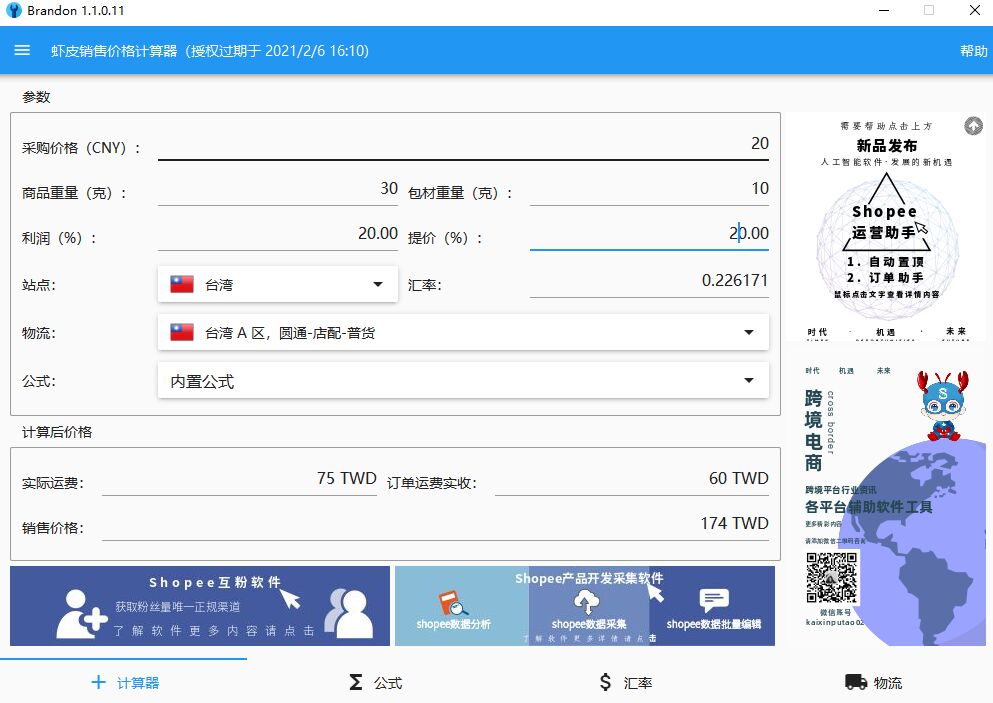This screenshot has height=703, width=993.
Task: Click the shopee数据采集 cloud icon
Action: (x=586, y=601)
